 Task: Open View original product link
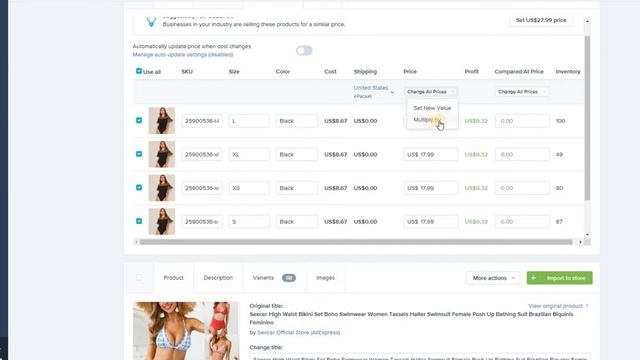click(x=558, y=306)
